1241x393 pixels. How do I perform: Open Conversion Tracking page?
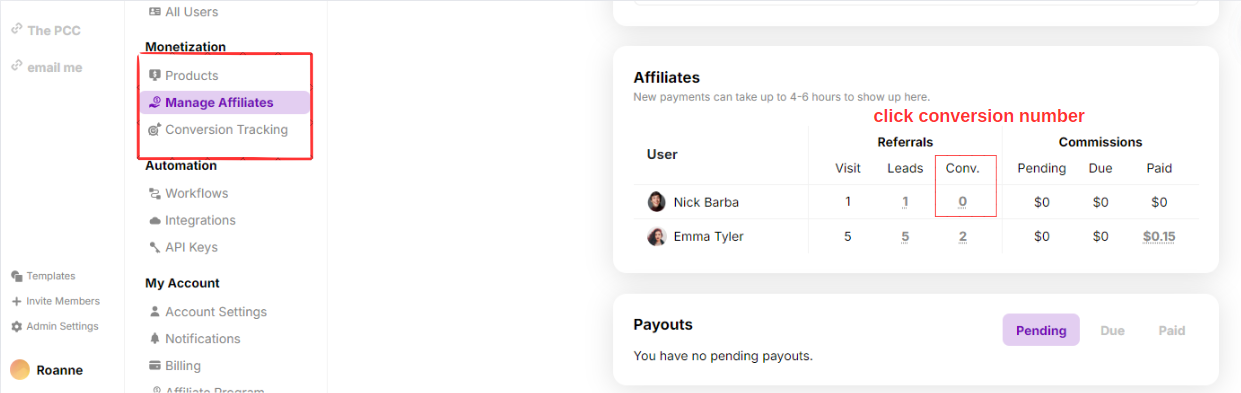tap(217, 129)
